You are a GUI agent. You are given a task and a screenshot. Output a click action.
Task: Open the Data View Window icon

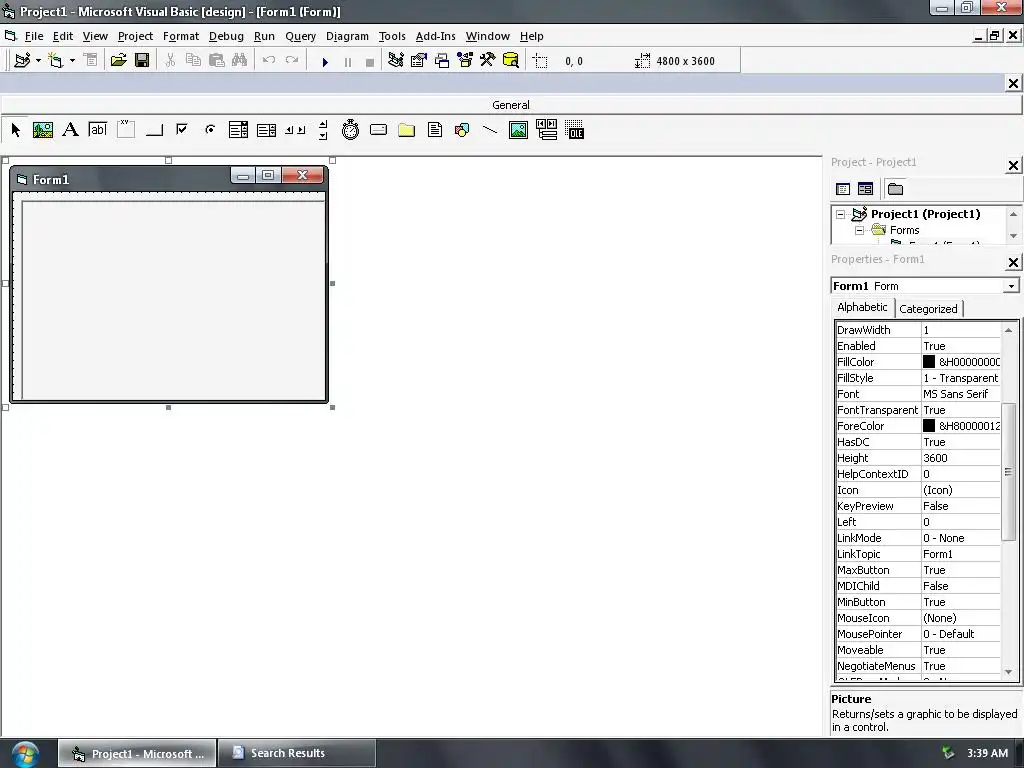pos(511,61)
